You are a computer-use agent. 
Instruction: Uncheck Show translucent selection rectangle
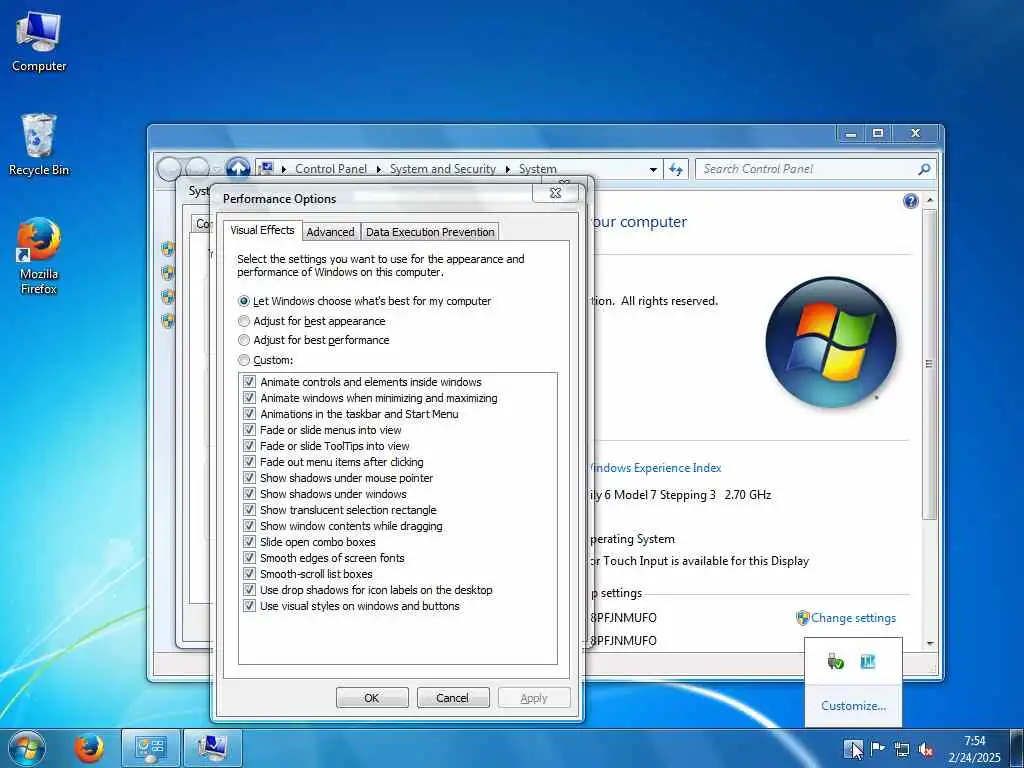point(249,510)
